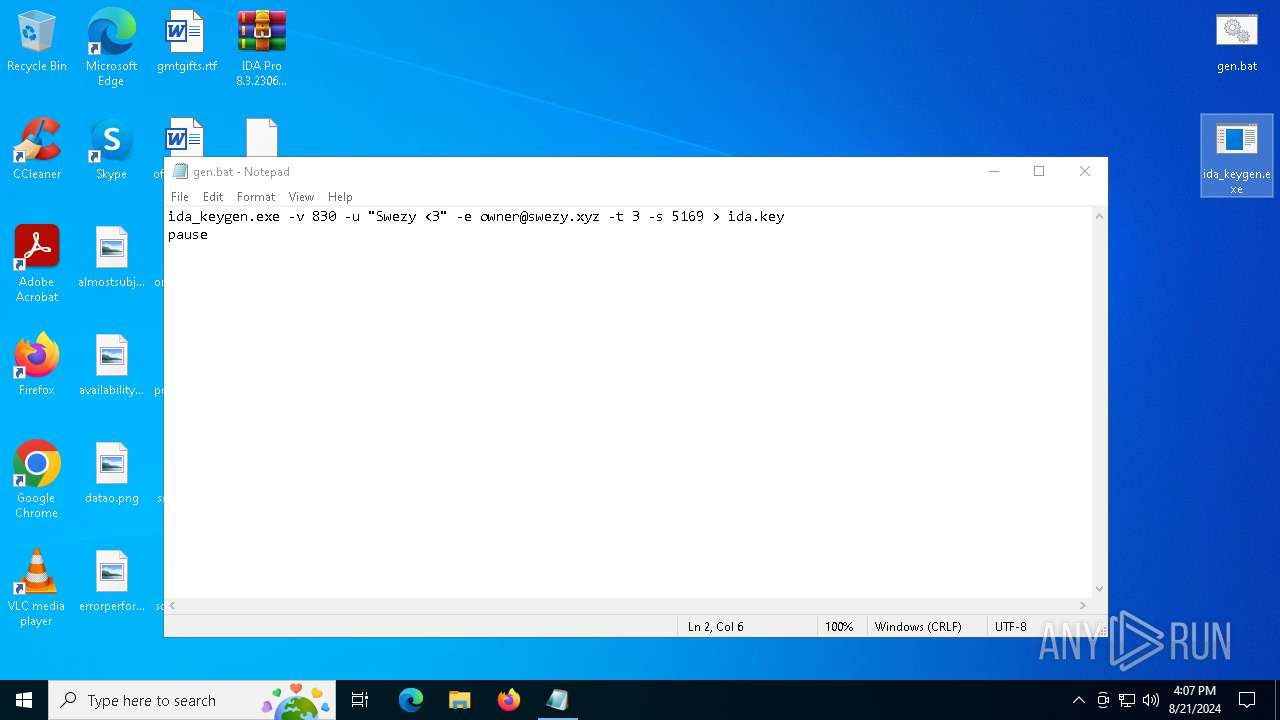
Task: Click 'ida_keygen.exe' text in first line
Action: pyautogui.click(x=224, y=217)
